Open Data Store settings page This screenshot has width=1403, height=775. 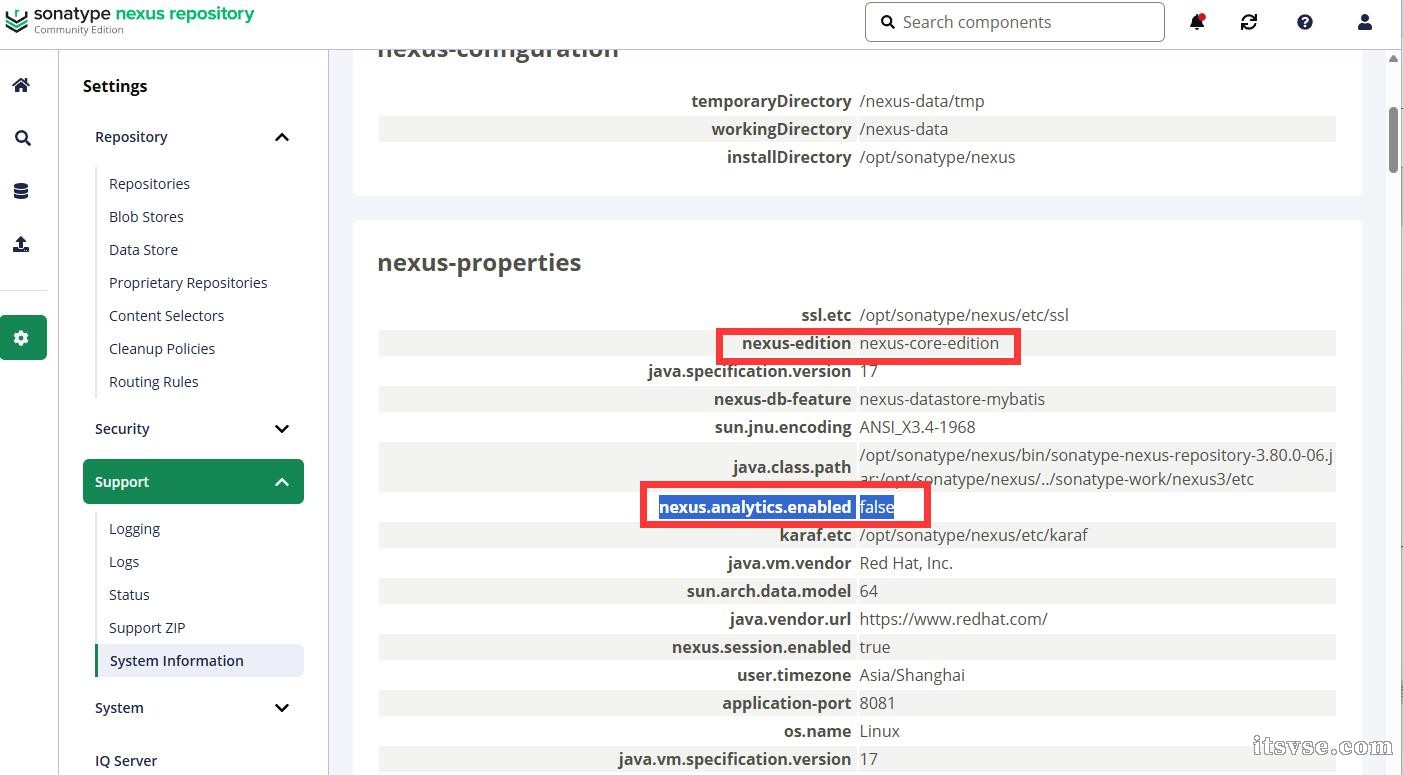pyautogui.click(x=143, y=250)
